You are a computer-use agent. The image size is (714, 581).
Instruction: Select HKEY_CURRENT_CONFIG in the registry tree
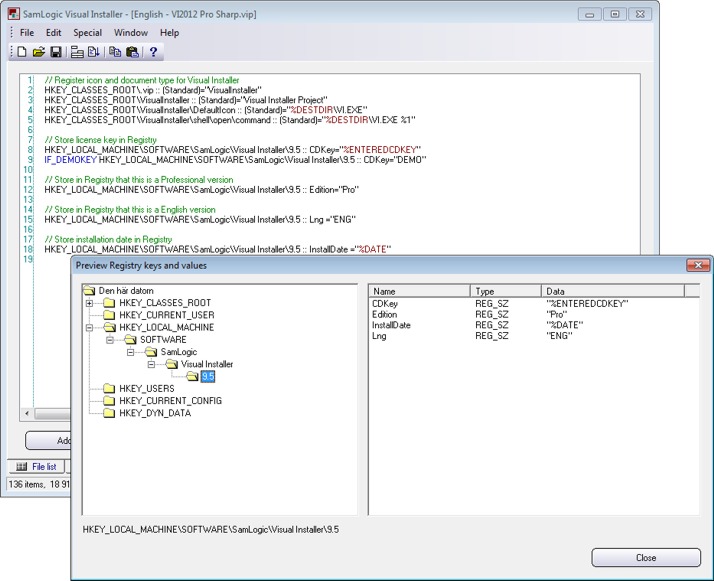pyautogui.click(x=170, y=401)
